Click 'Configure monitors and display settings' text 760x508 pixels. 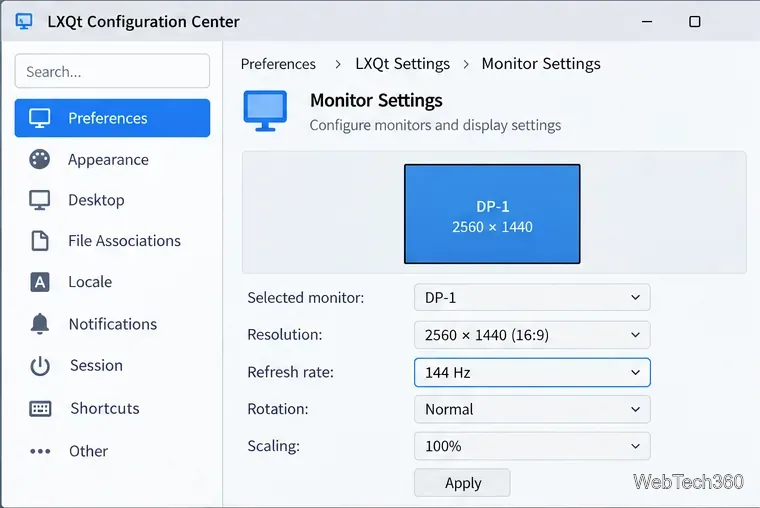(435, 125)
